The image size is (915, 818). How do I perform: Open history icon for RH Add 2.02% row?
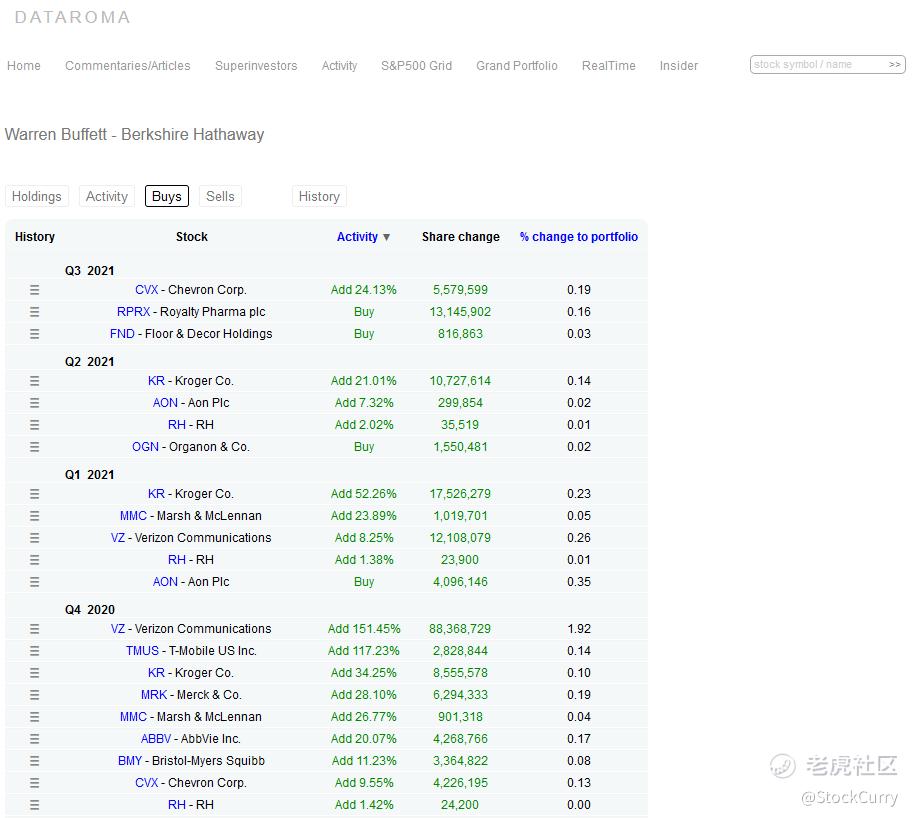click(x=34, y=425)
